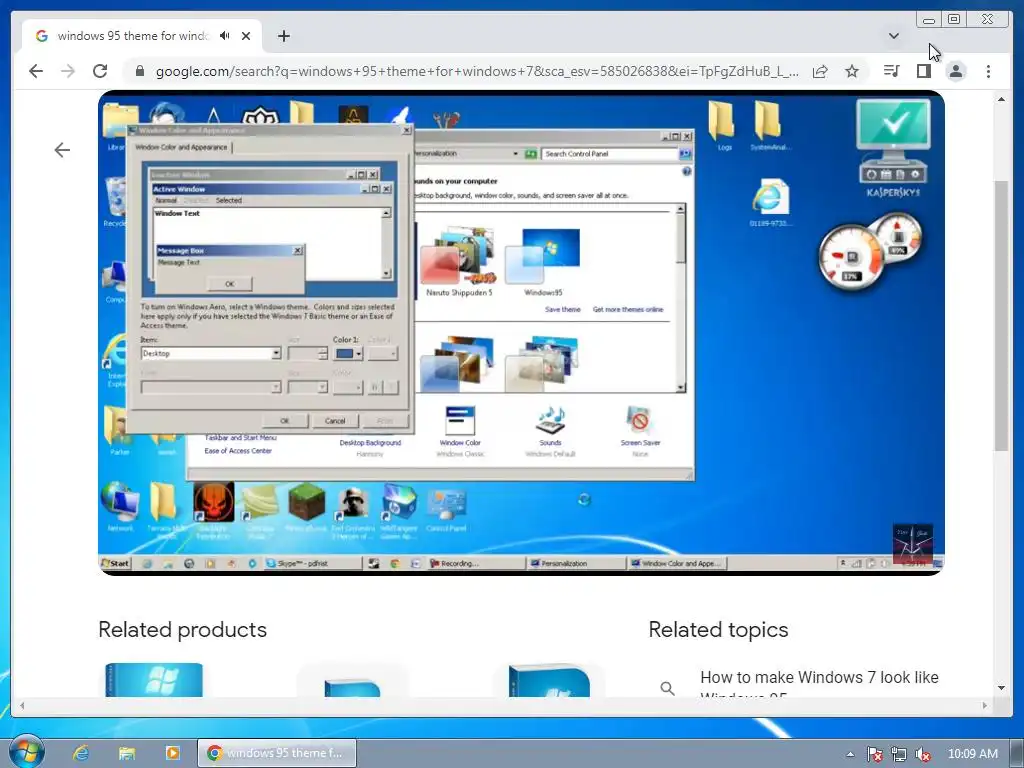Click the vertical scrollbar up arrow

click(x=1001, y=100)
